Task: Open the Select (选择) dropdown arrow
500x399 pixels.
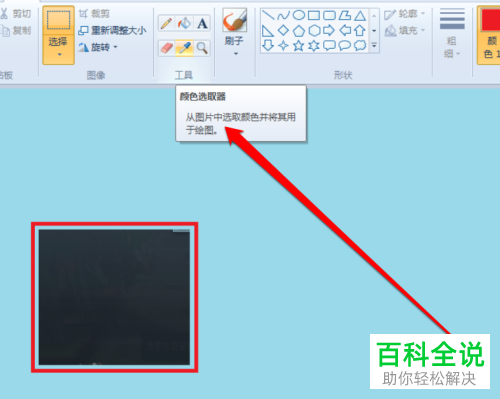Action: 59,54
